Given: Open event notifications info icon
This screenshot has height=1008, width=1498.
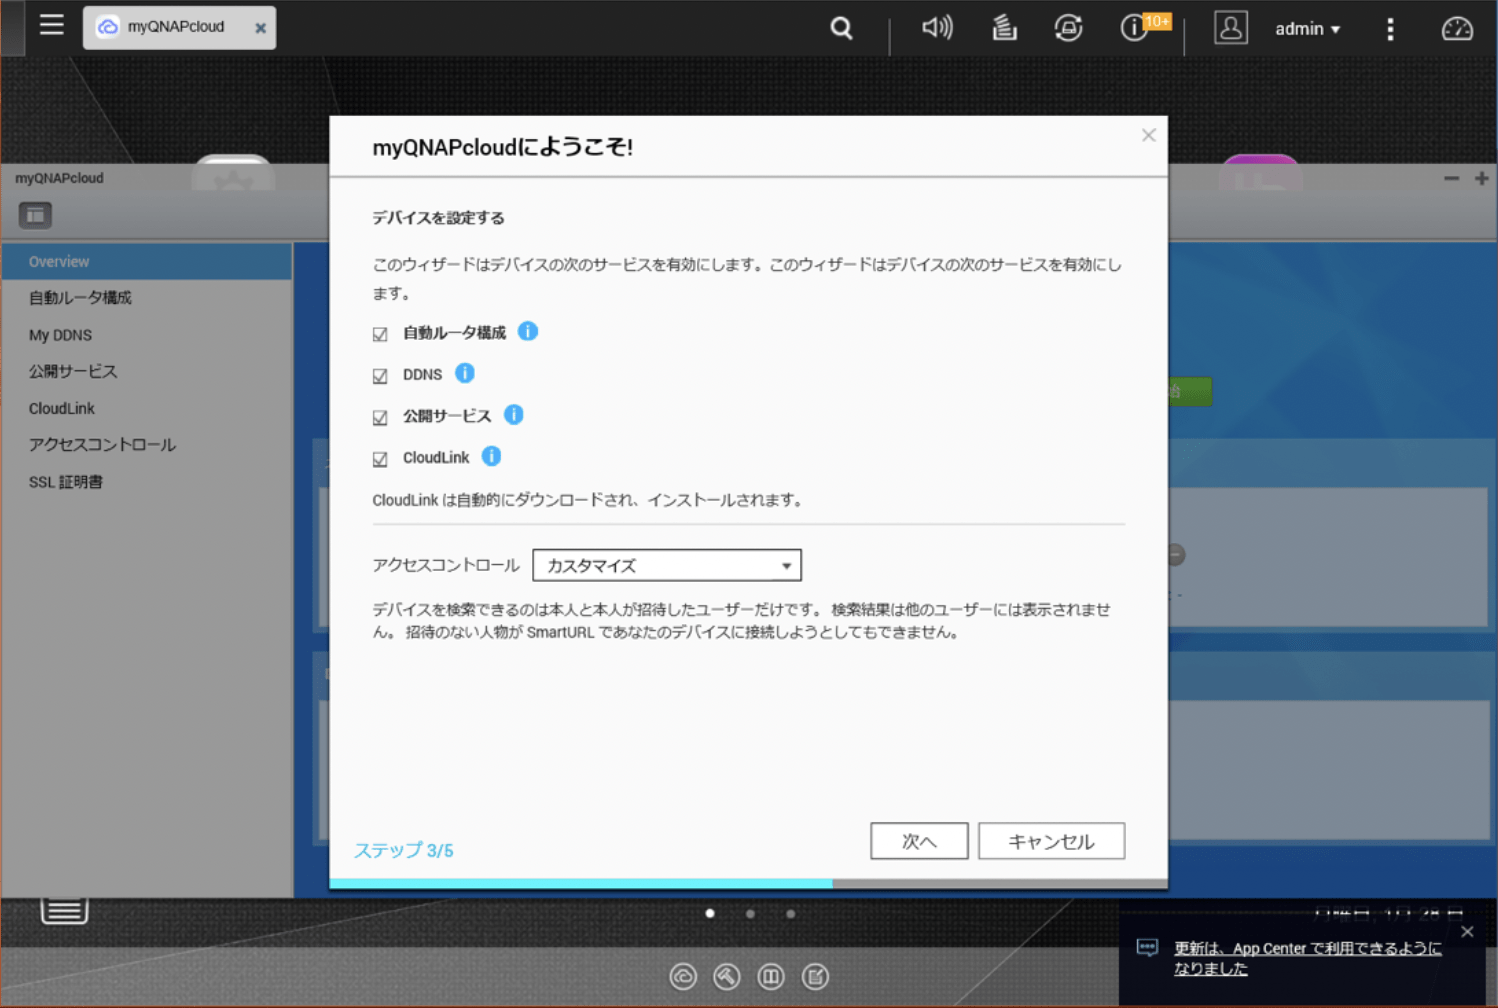Looking at the screenshot, I should [x=1133, y=28].
